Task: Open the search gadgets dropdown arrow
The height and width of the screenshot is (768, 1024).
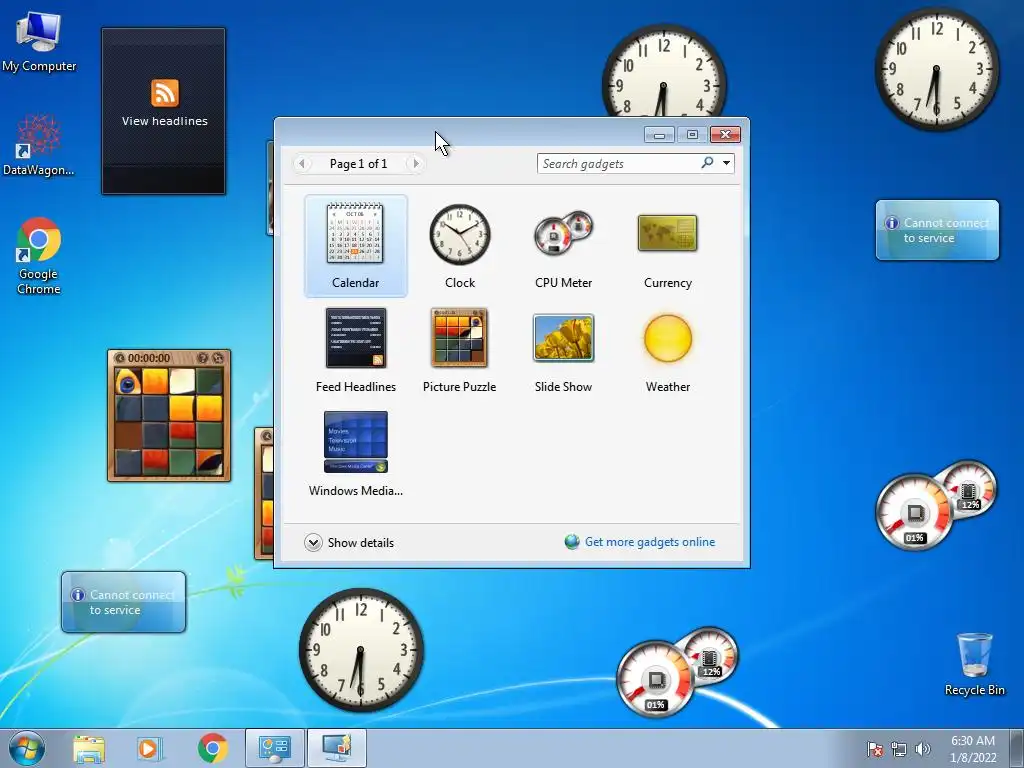Action: pos(726,163)
